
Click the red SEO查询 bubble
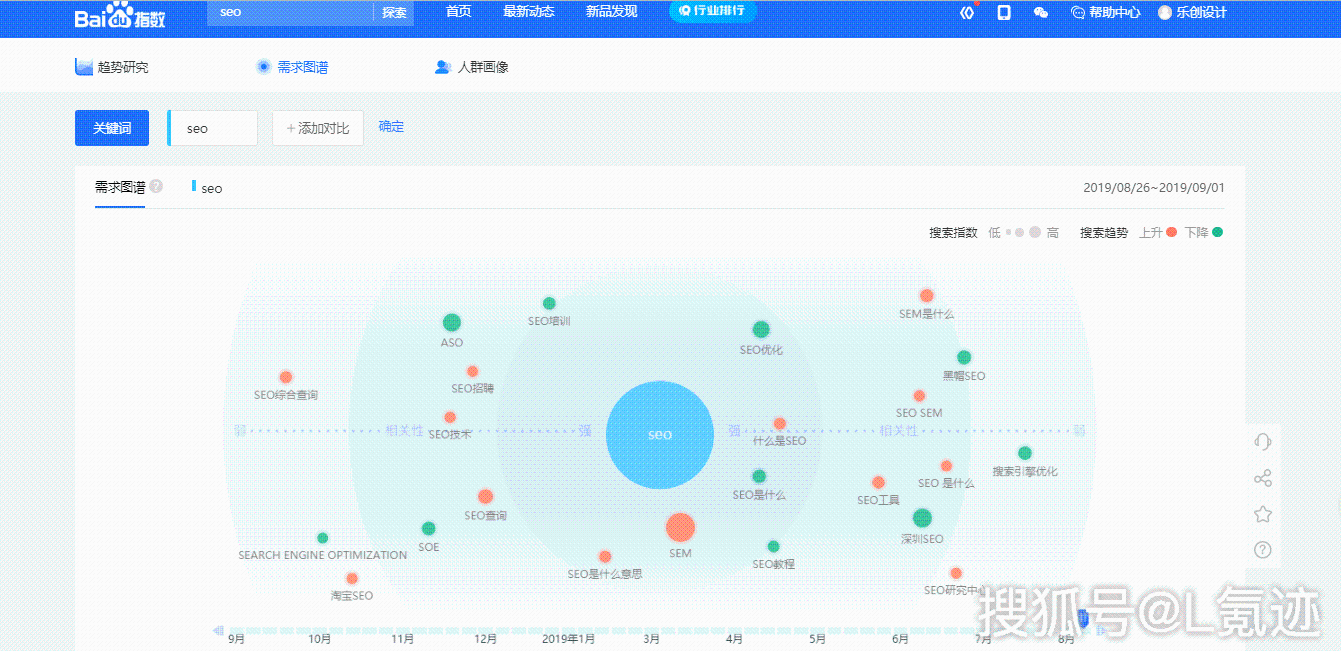486,496
